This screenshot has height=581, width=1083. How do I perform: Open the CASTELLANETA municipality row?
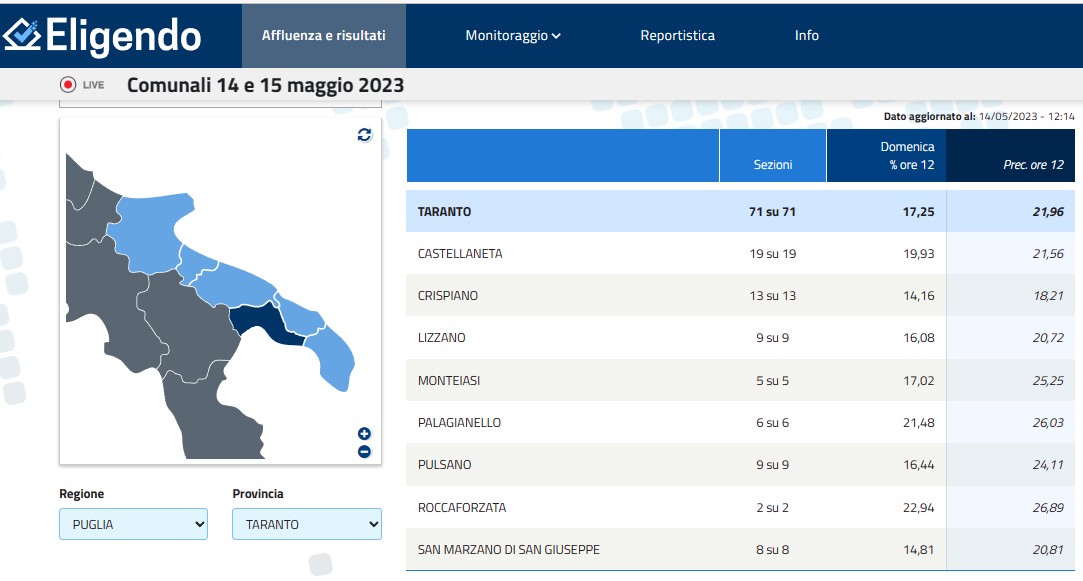(460, 254)
